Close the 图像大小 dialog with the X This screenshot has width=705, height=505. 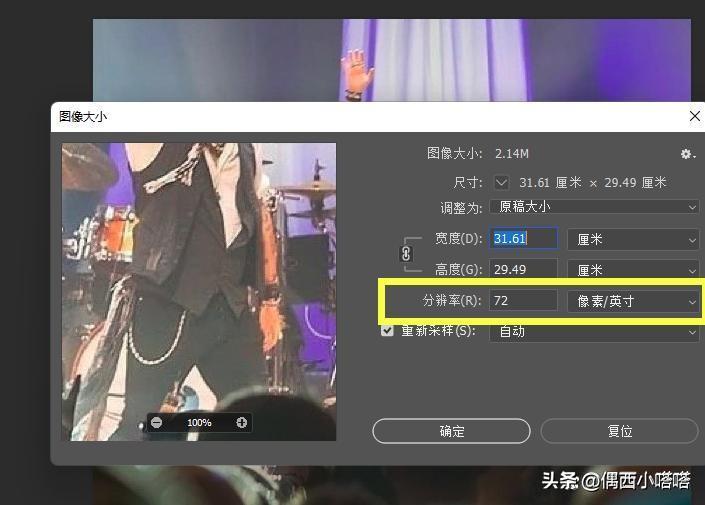click(695, 116)
